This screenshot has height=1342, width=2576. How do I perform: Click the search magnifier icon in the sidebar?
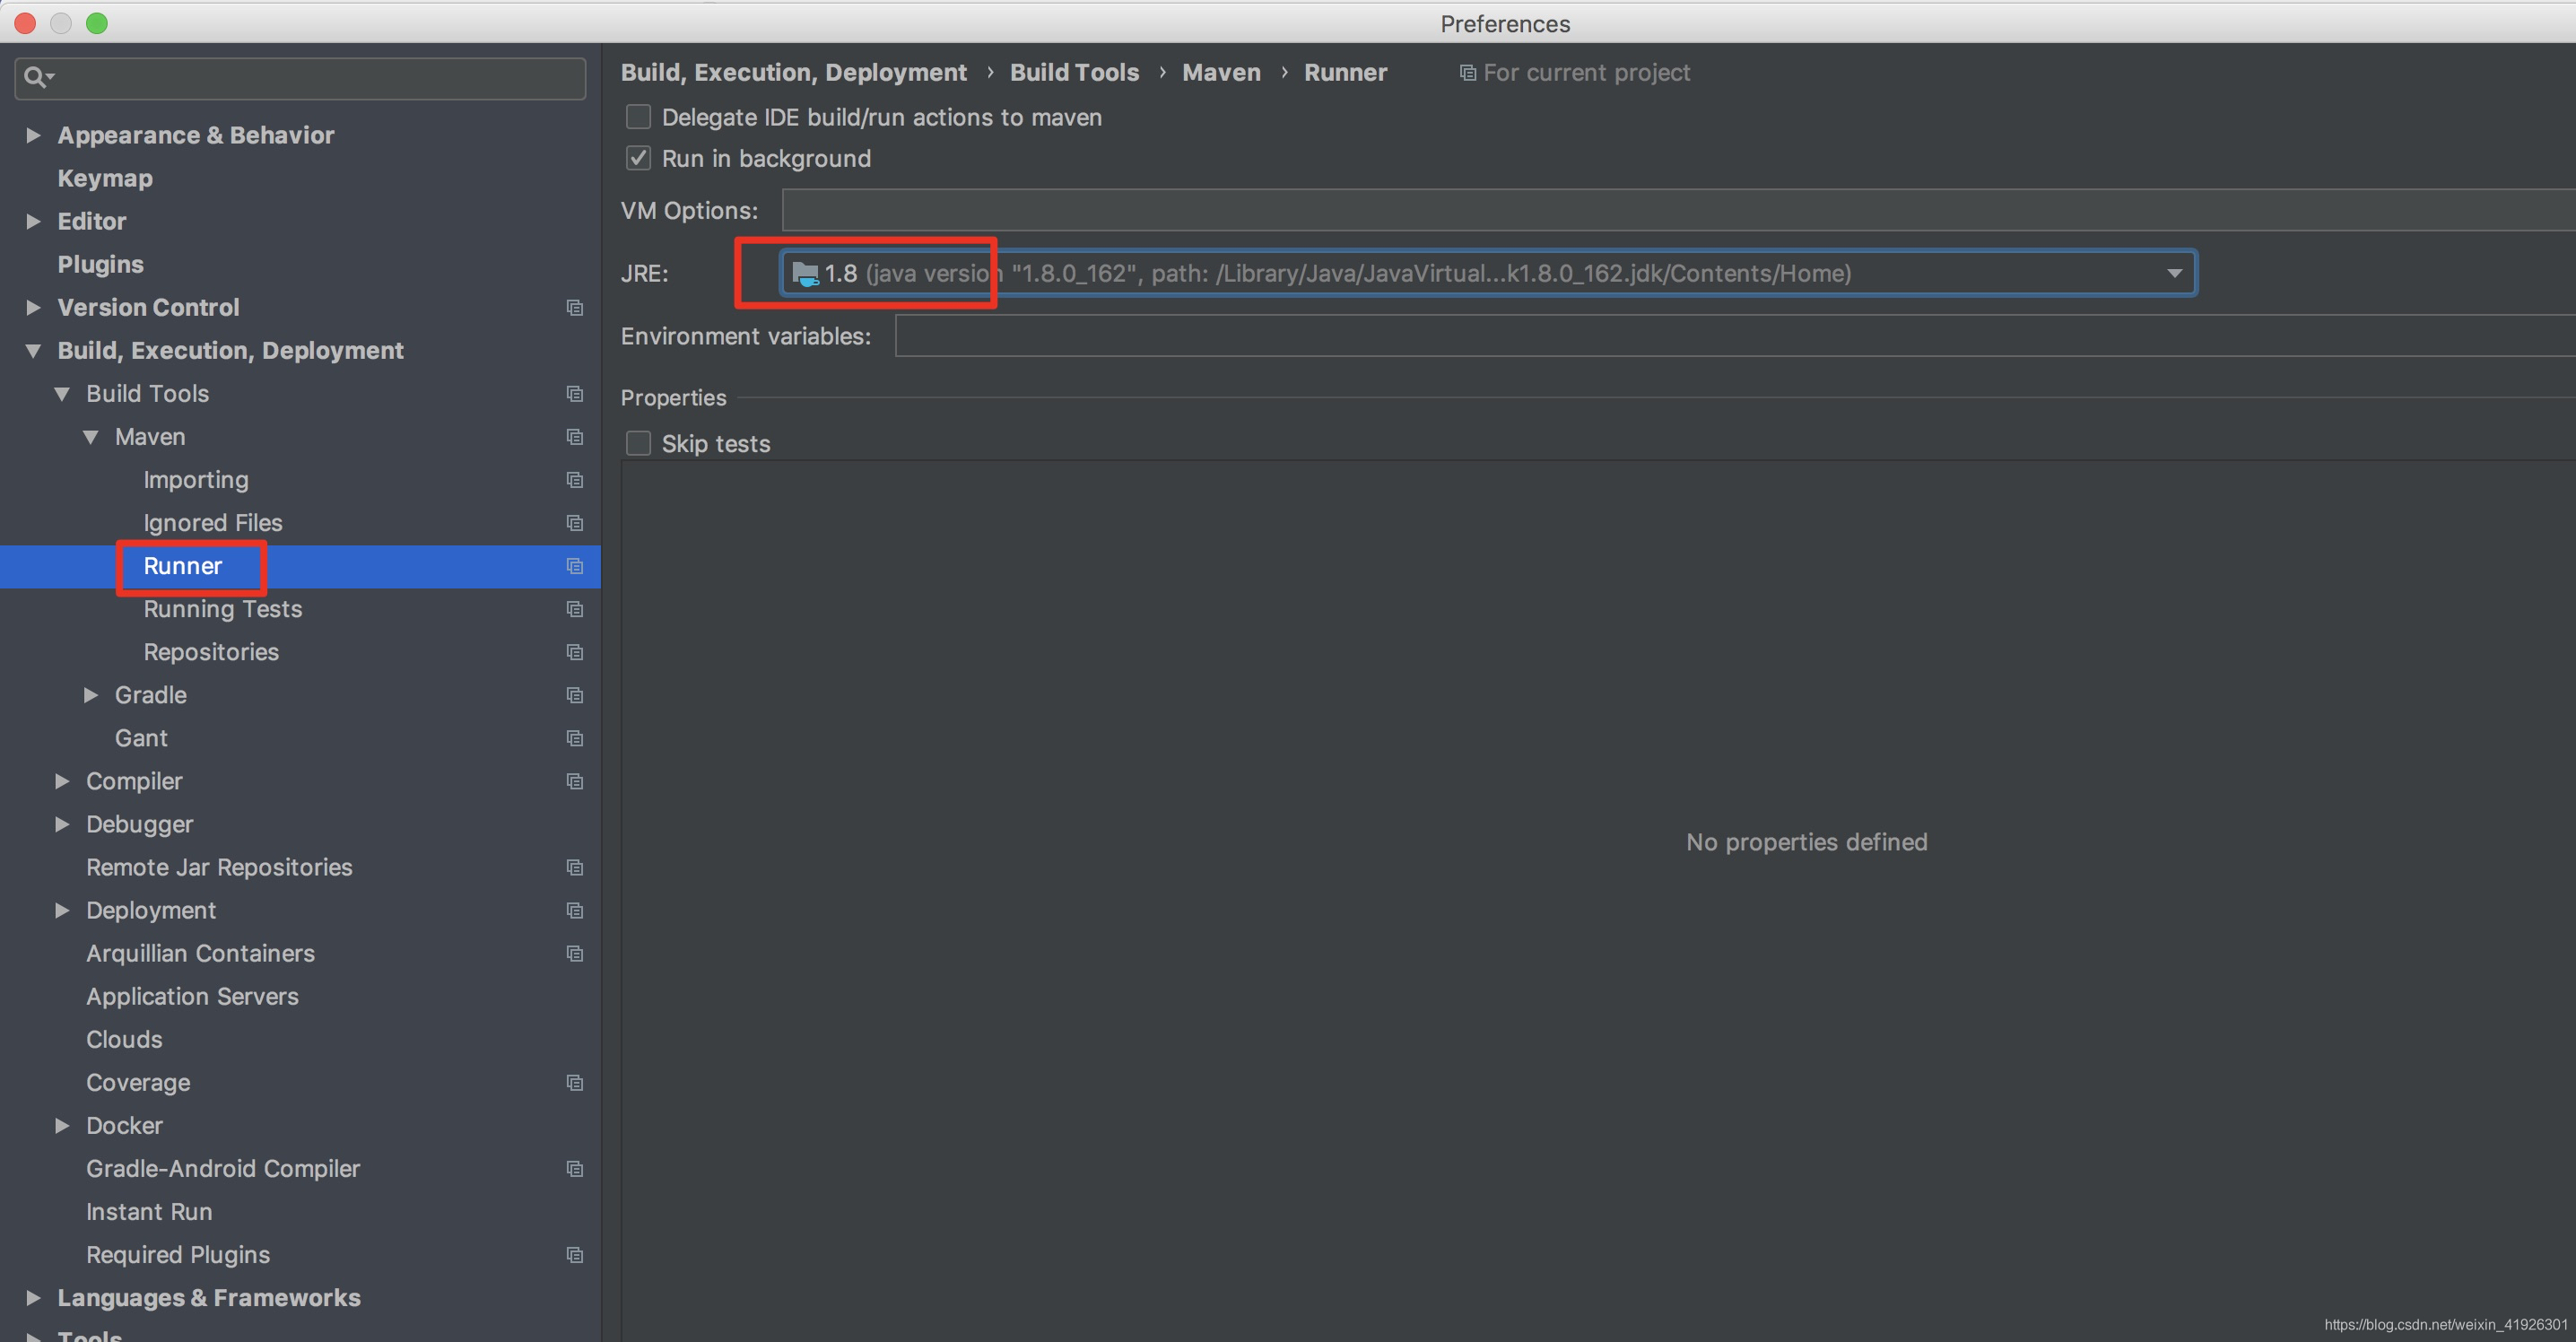pyautogui.click(x=36, y=77)
